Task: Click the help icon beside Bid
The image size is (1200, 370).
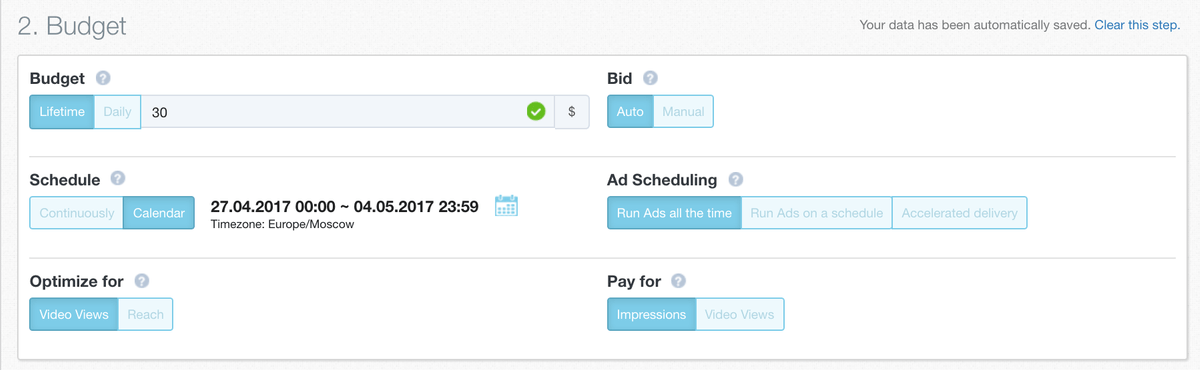Action: 650,78
